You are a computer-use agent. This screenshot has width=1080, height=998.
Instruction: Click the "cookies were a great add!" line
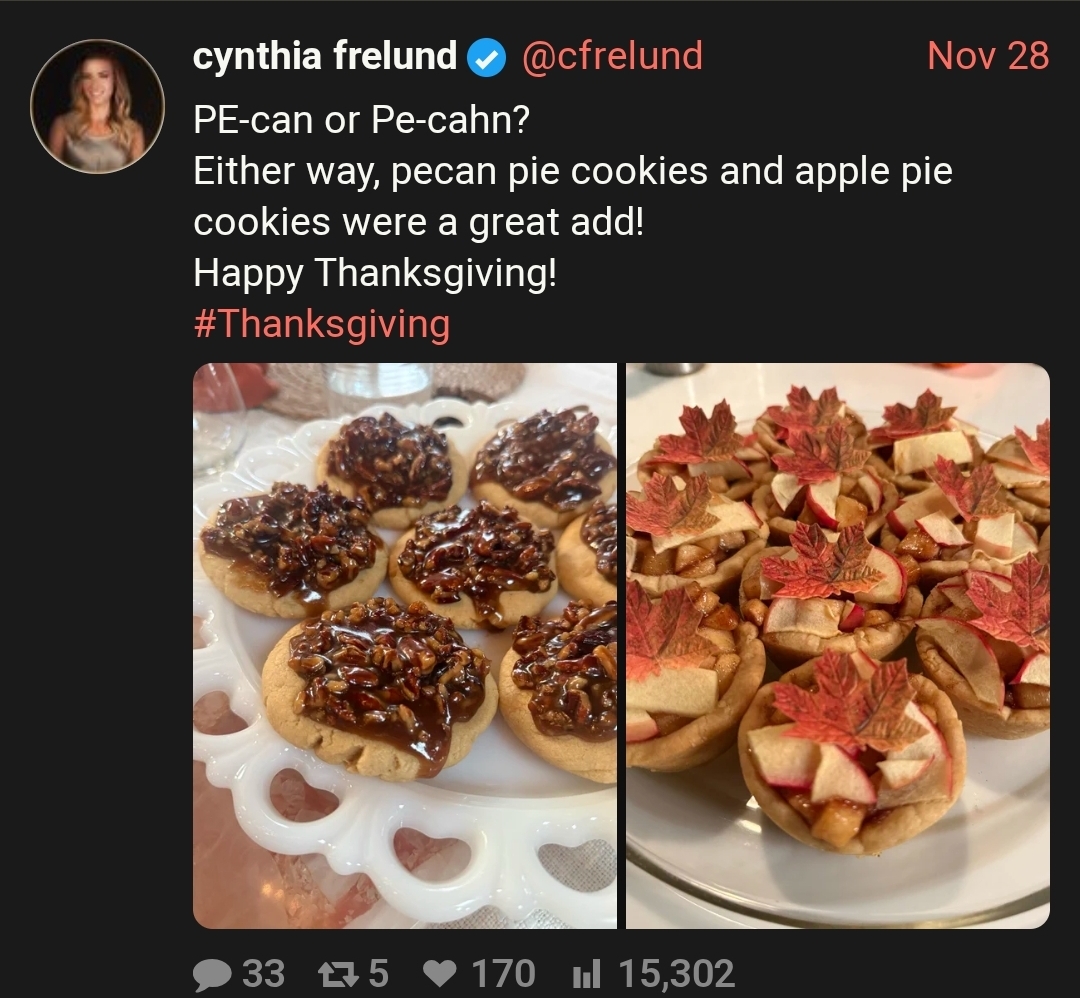coord(418,222)
